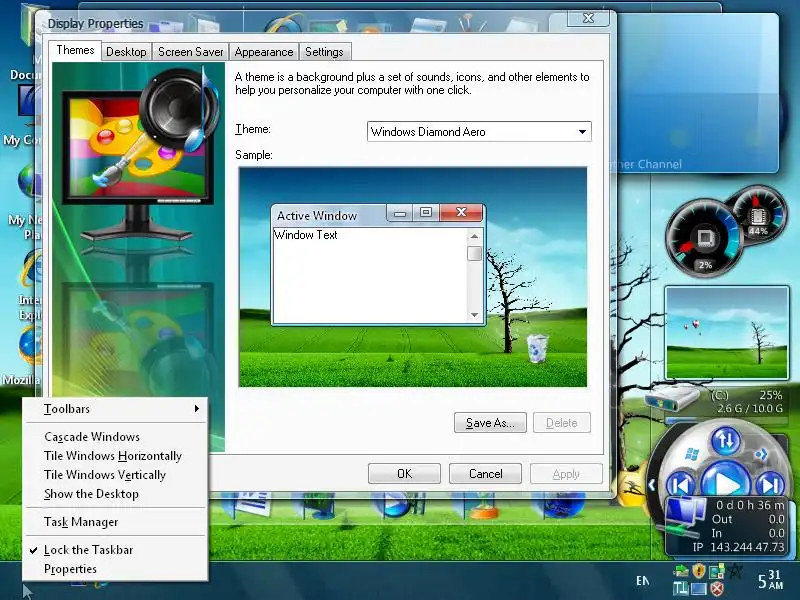Click the EN language indicator
This screenshot has height=600, width=800.
click(643, 581)
